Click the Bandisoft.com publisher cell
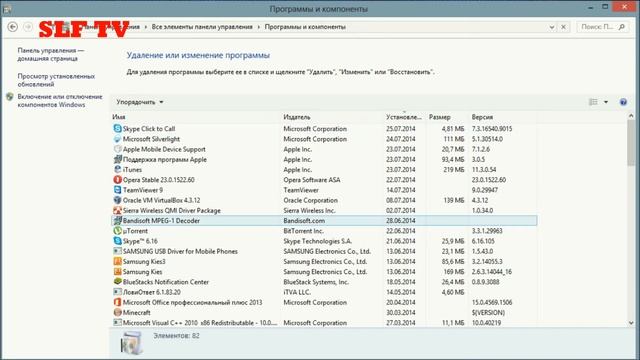This screenshot has width=640, height=360. pyautogui.click(x=304, y=220)
